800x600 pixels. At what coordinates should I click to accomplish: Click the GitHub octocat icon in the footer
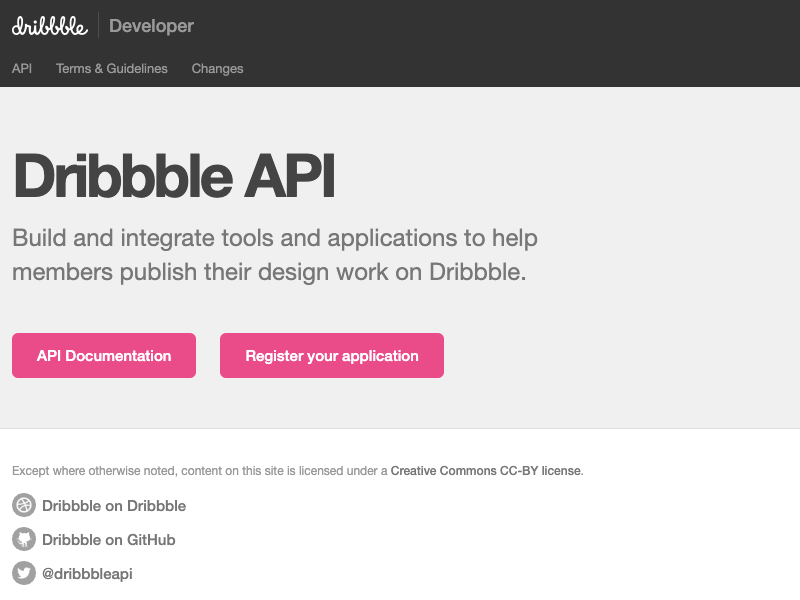coord(24,539)
